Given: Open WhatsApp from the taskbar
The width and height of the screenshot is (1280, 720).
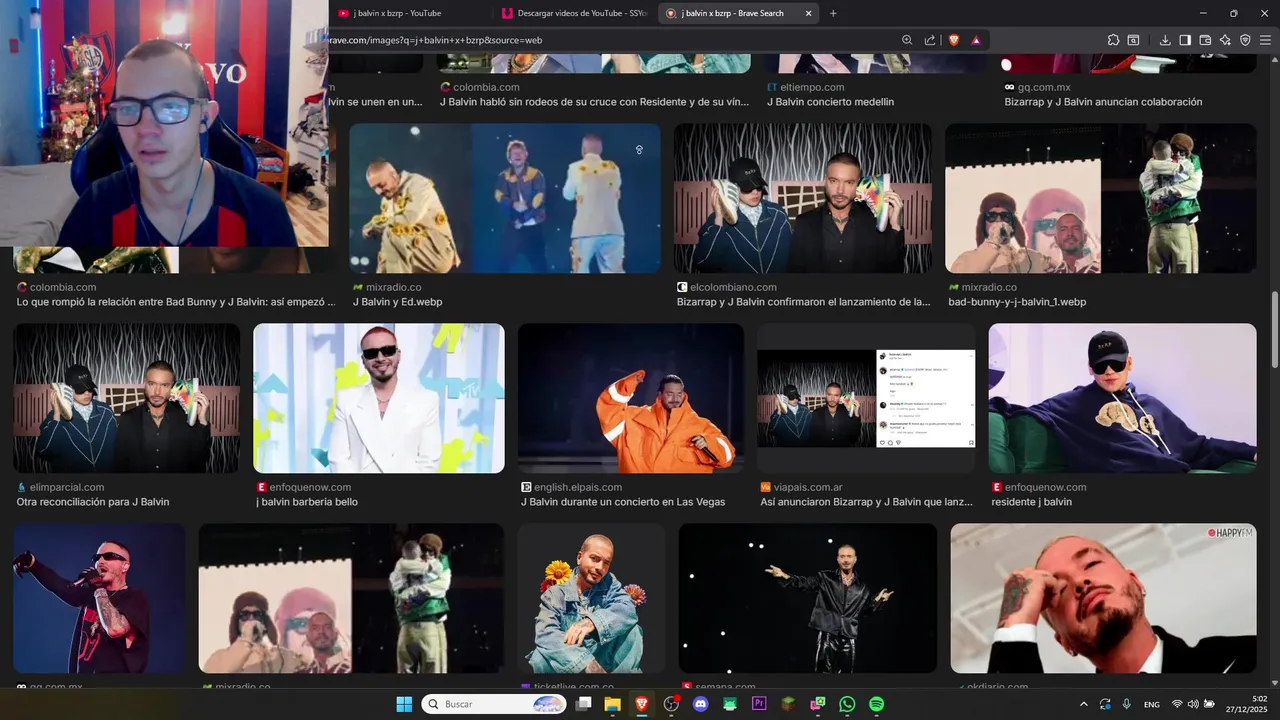Looking at the screenshot, I should tap(847, 704).
